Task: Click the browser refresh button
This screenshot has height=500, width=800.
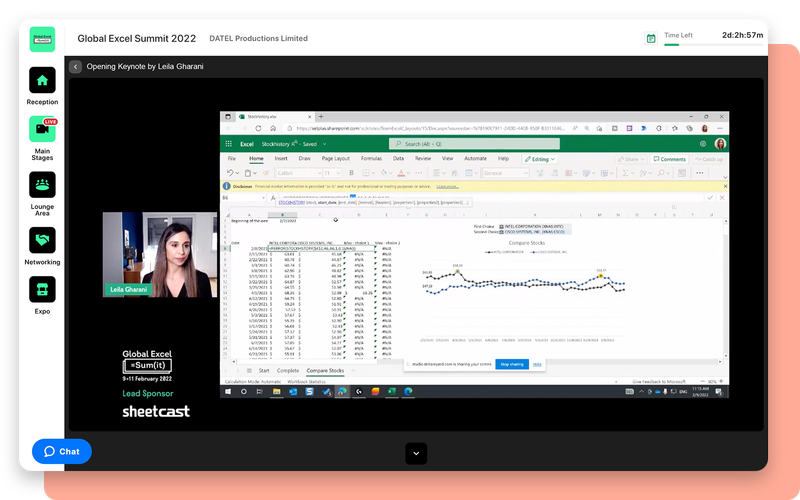Action: [258, 129]
